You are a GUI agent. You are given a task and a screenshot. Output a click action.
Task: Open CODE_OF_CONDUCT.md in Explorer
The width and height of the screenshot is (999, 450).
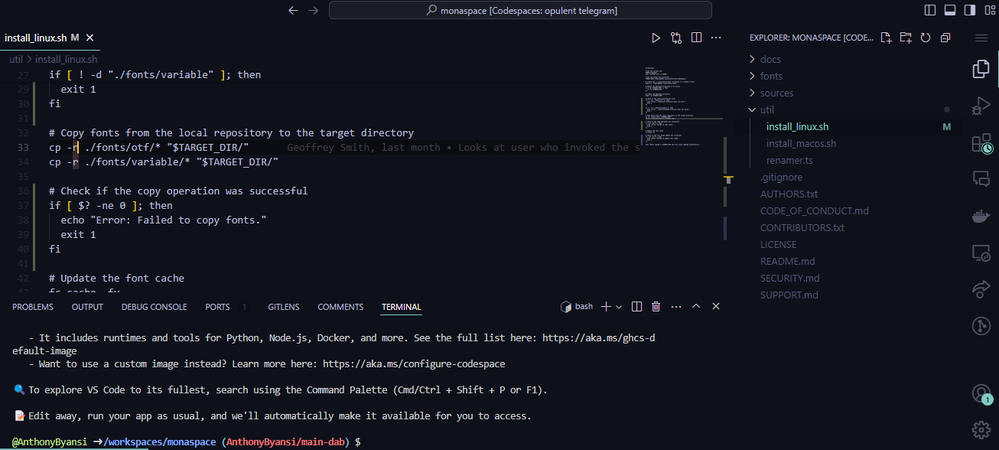click(x=814, y=210)
